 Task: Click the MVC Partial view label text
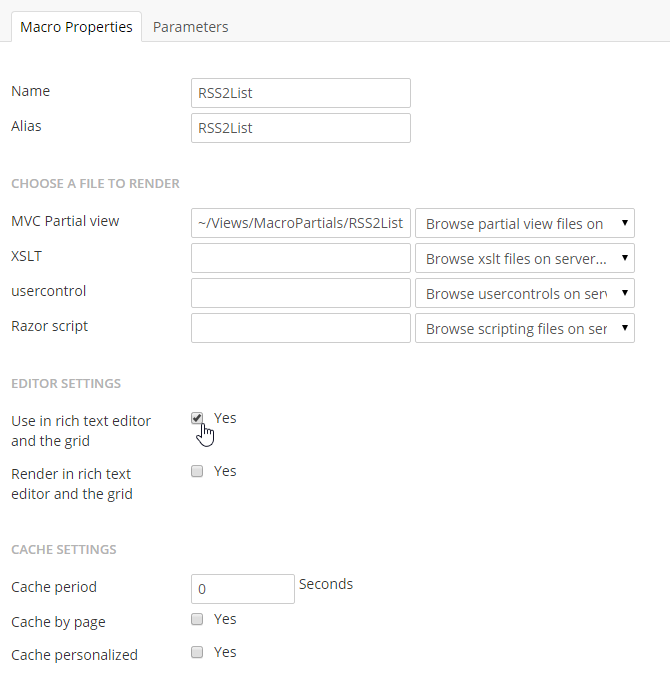[65, 221]
